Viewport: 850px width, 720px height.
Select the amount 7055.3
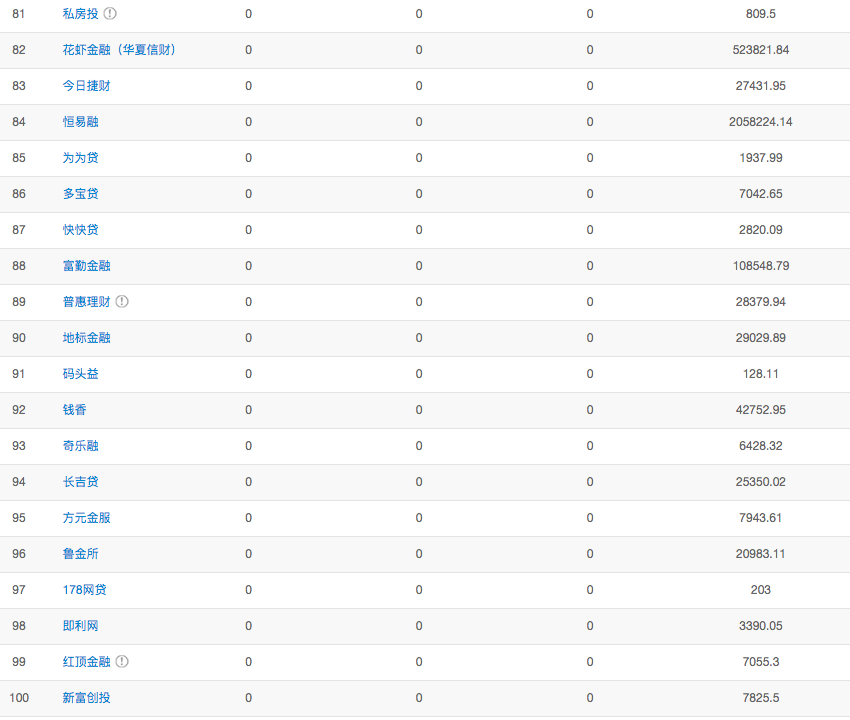761,661
